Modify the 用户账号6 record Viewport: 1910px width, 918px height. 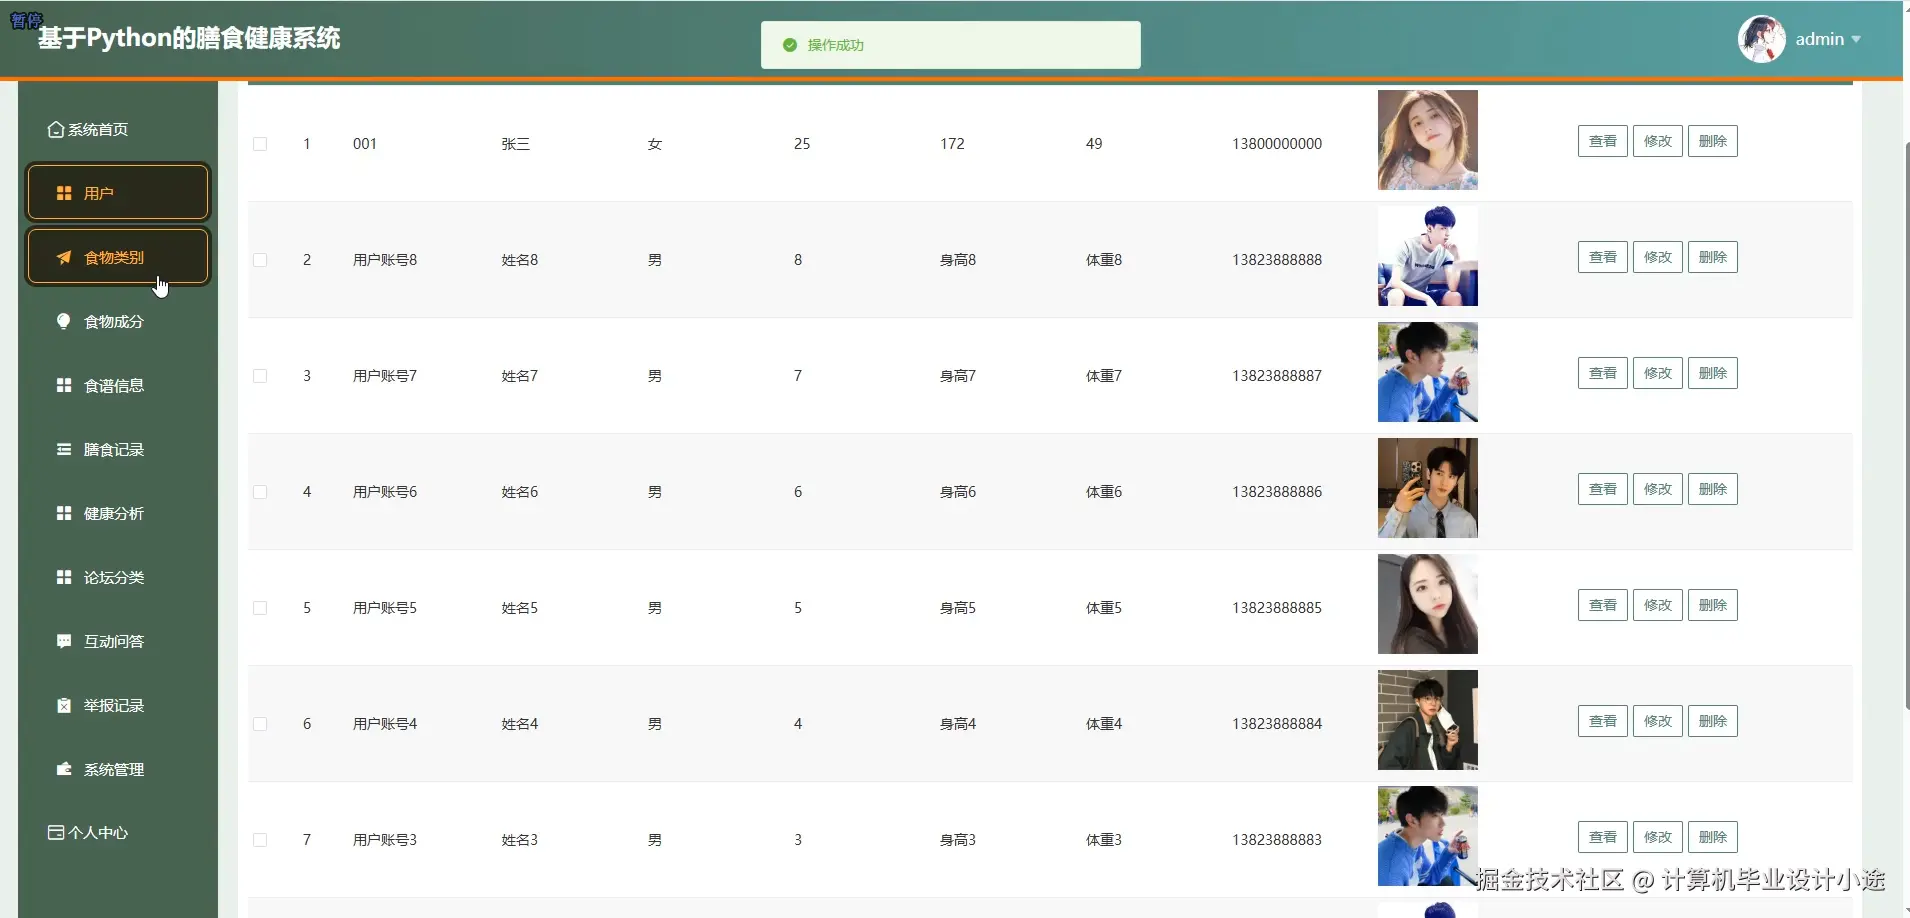point(1658,489)
